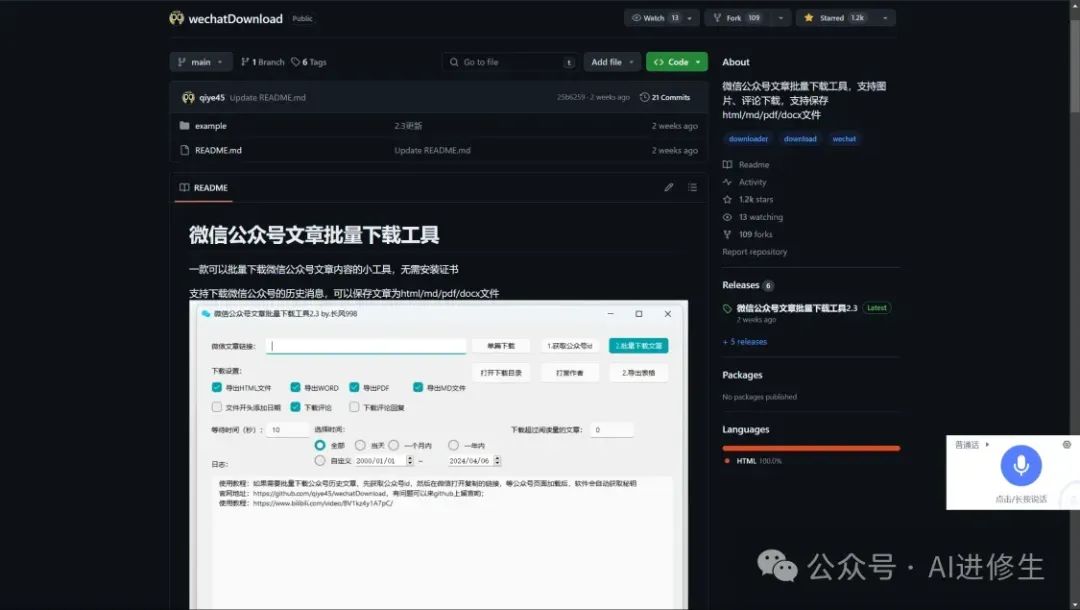This screenshot has width=1080, height=610.
Task: Click the README.md file icon
Action: [184, 150]
